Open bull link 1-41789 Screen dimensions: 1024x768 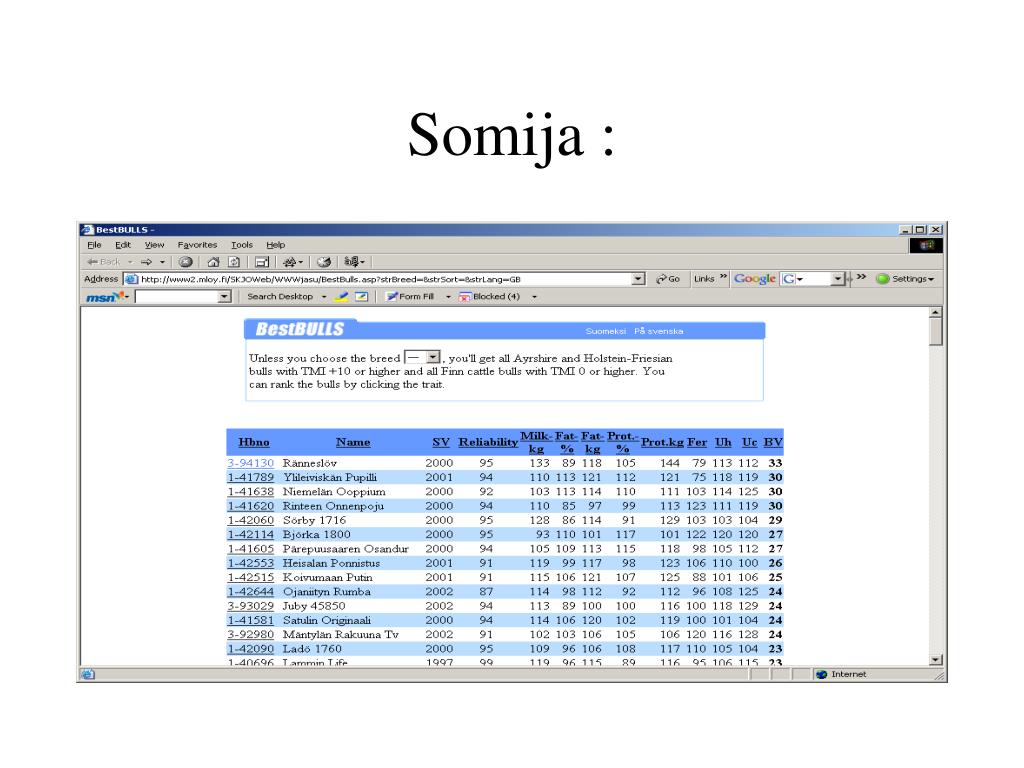pyautogui.click(x=251, y=477)
